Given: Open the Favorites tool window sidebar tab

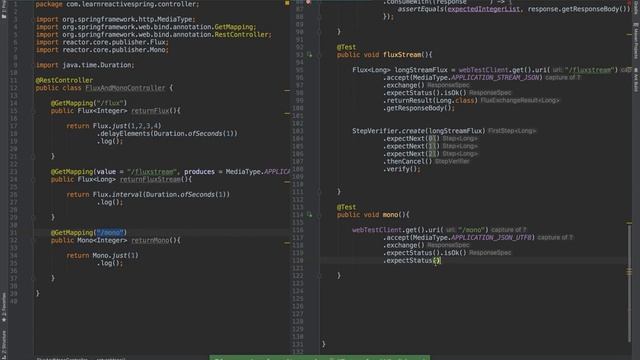Looking at the screenshot, I should pyautogui.click(x=4, y=307).
